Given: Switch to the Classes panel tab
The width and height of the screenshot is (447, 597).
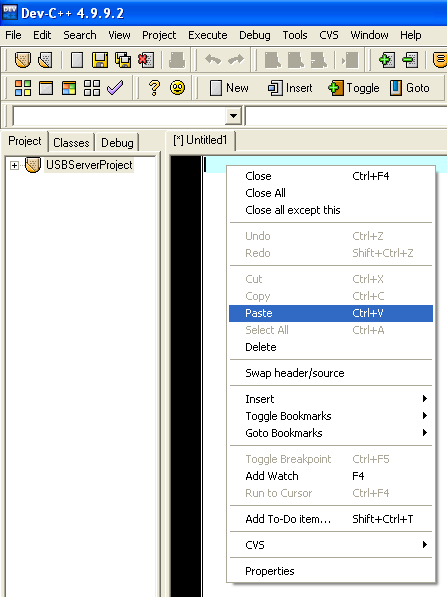Looking at the screenshot, I should (x=71, y=143).
